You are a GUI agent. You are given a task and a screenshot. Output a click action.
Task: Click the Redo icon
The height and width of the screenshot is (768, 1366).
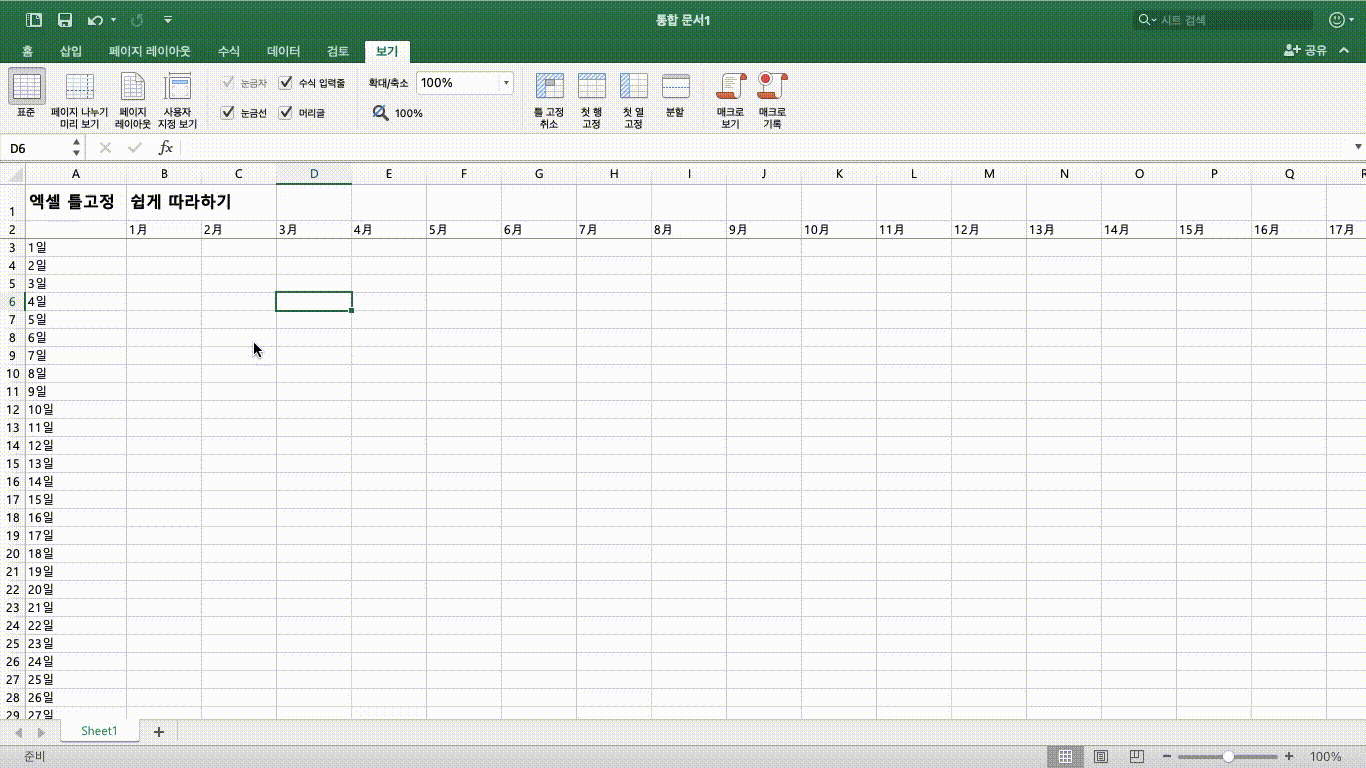coord(137,20)
